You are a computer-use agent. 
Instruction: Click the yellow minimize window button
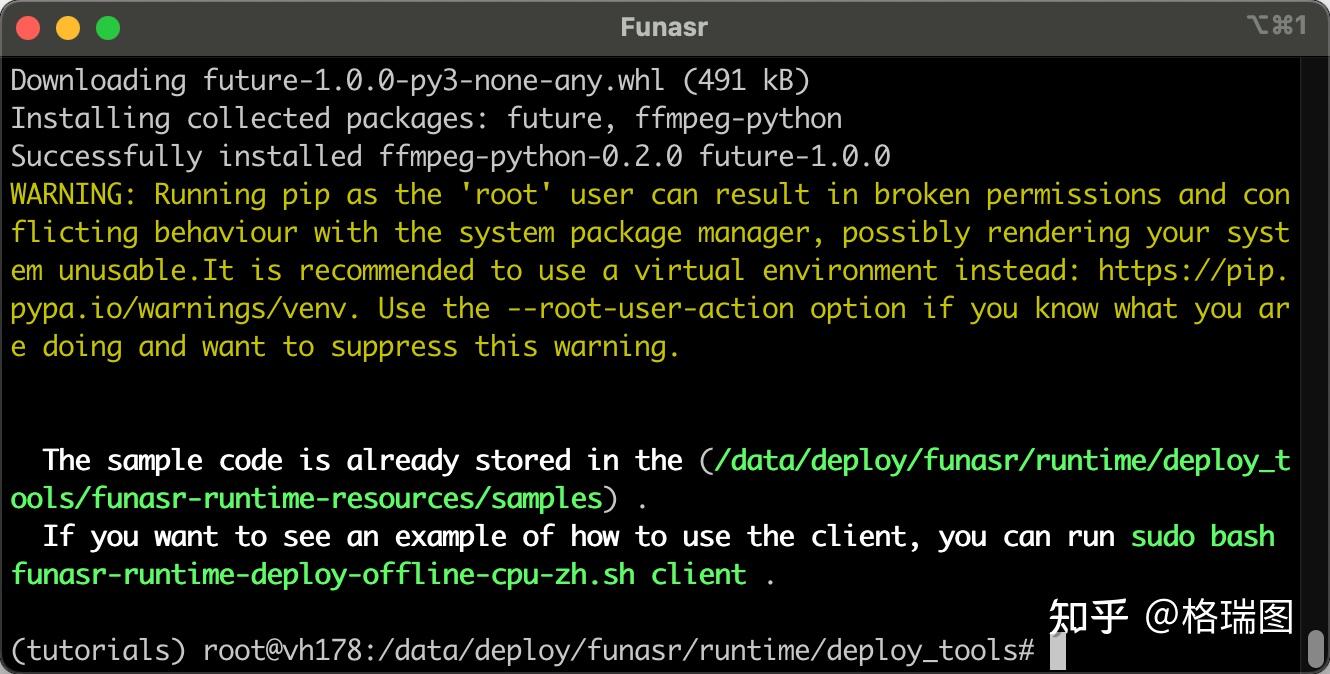click(x=68, y=27)
